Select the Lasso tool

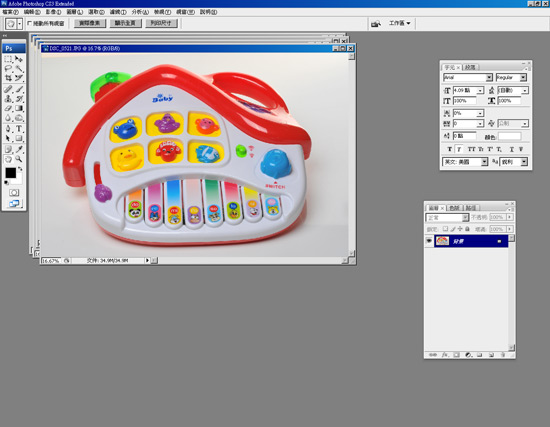point(8,68)
